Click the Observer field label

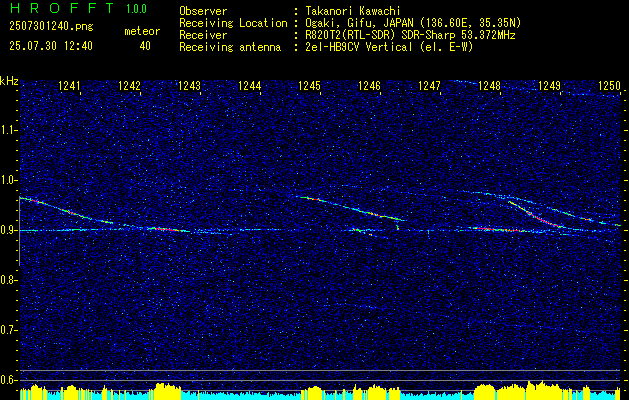(203, 11)
